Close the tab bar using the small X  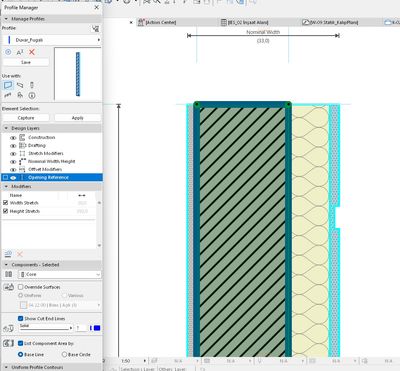[x=131, y=22]
